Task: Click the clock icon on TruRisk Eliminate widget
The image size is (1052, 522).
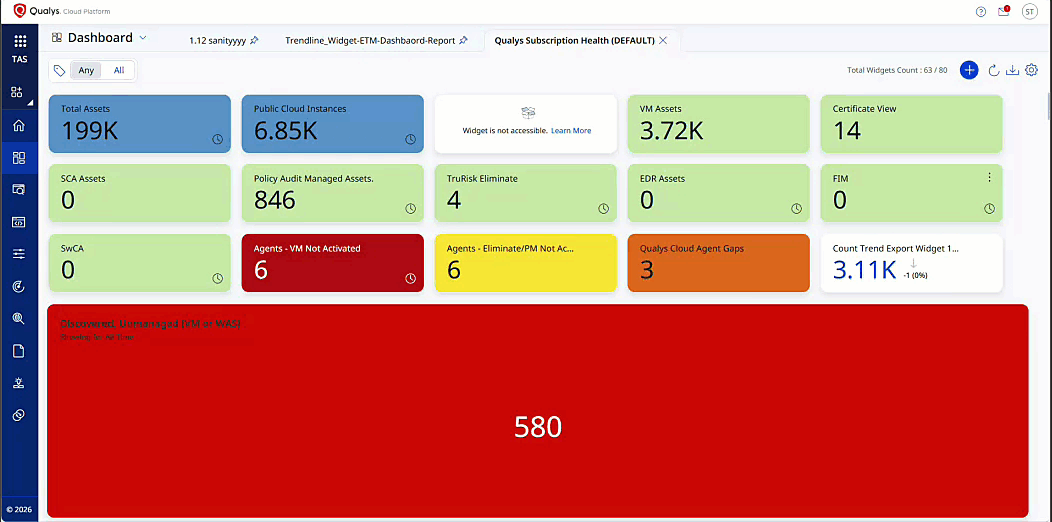Action: click(x=603, y=209)
